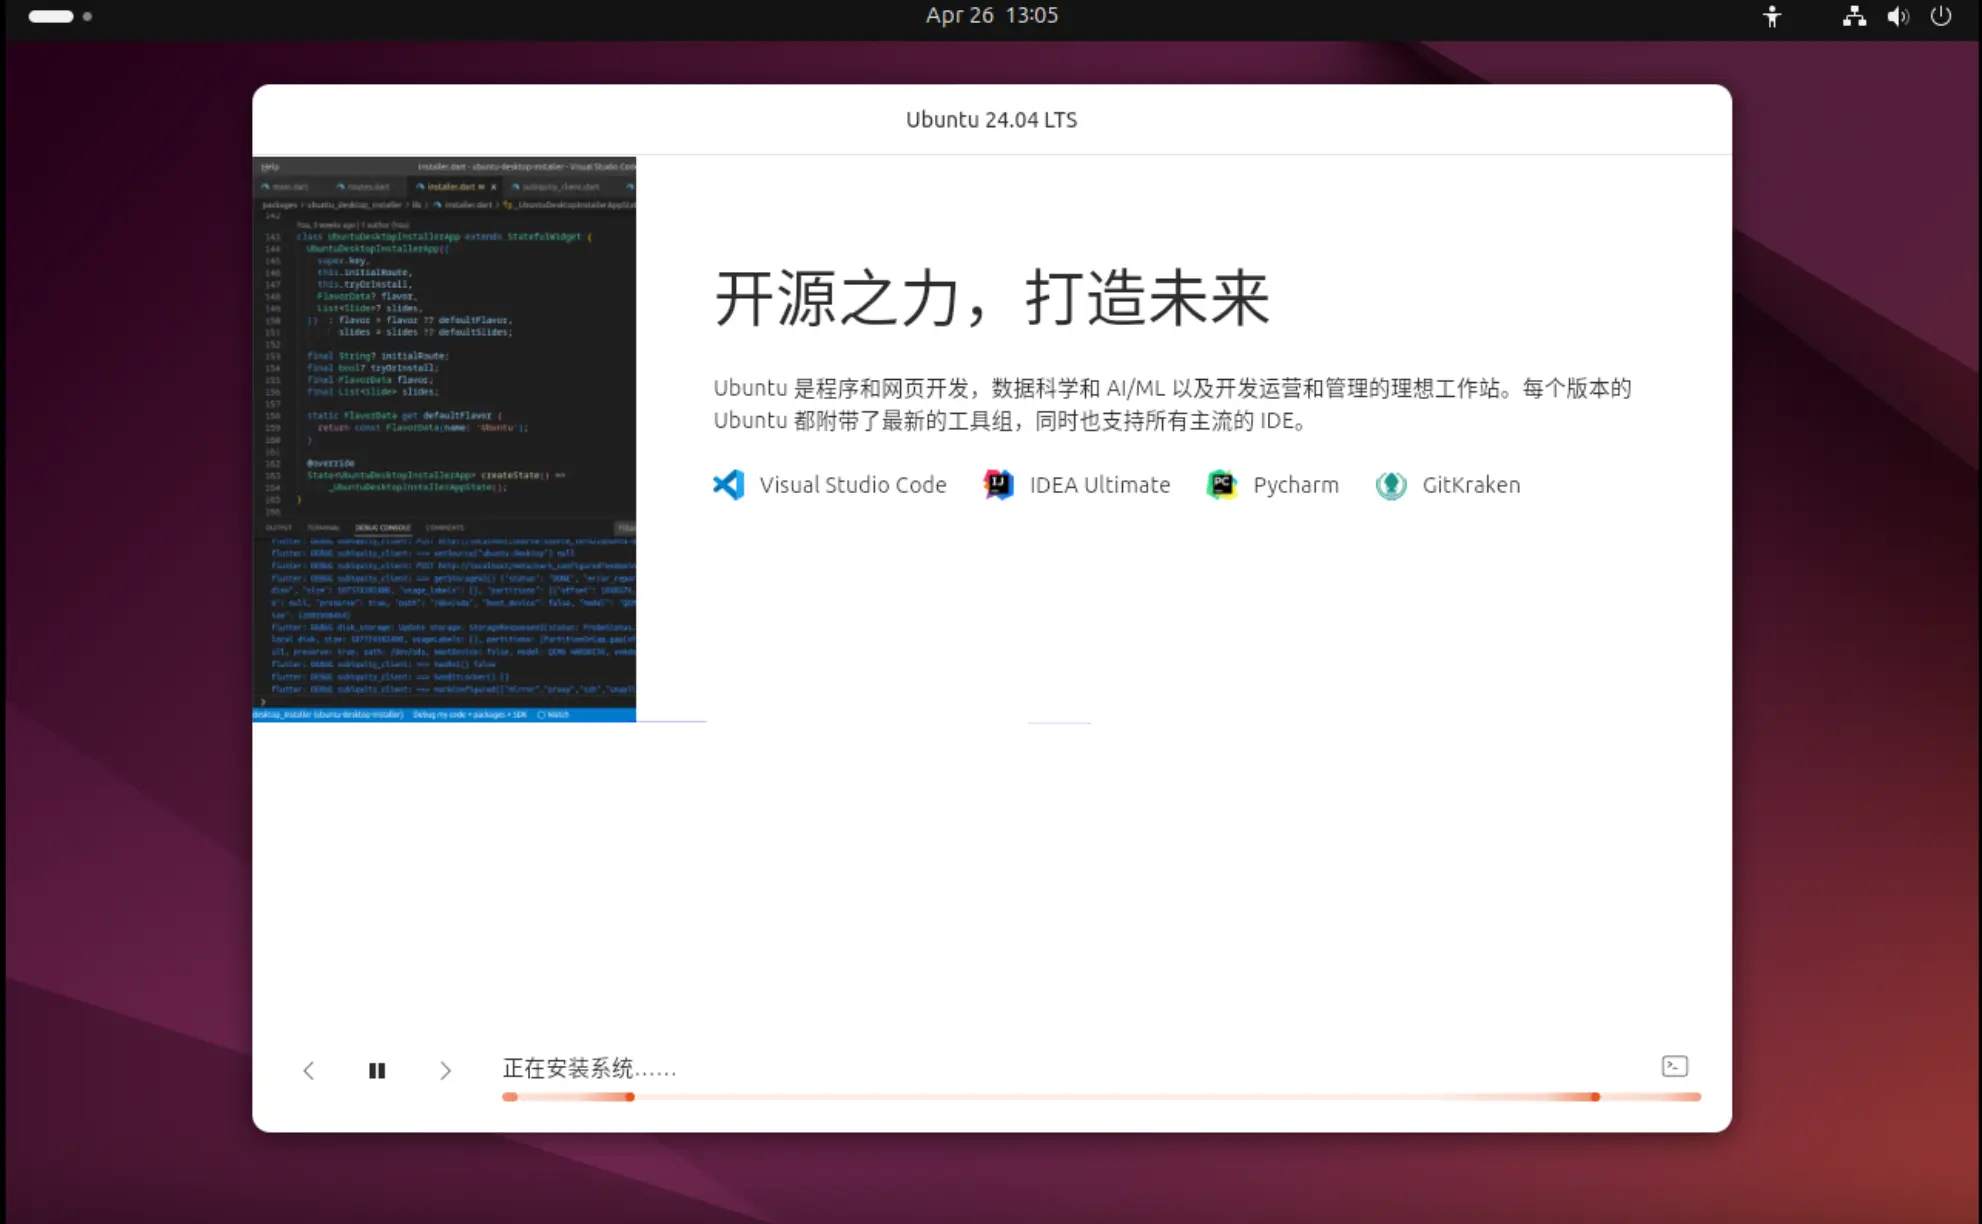Click the Ubuntu description paragraph
Screen dimensions: 1982x1224
click(x=1172, y=404)
